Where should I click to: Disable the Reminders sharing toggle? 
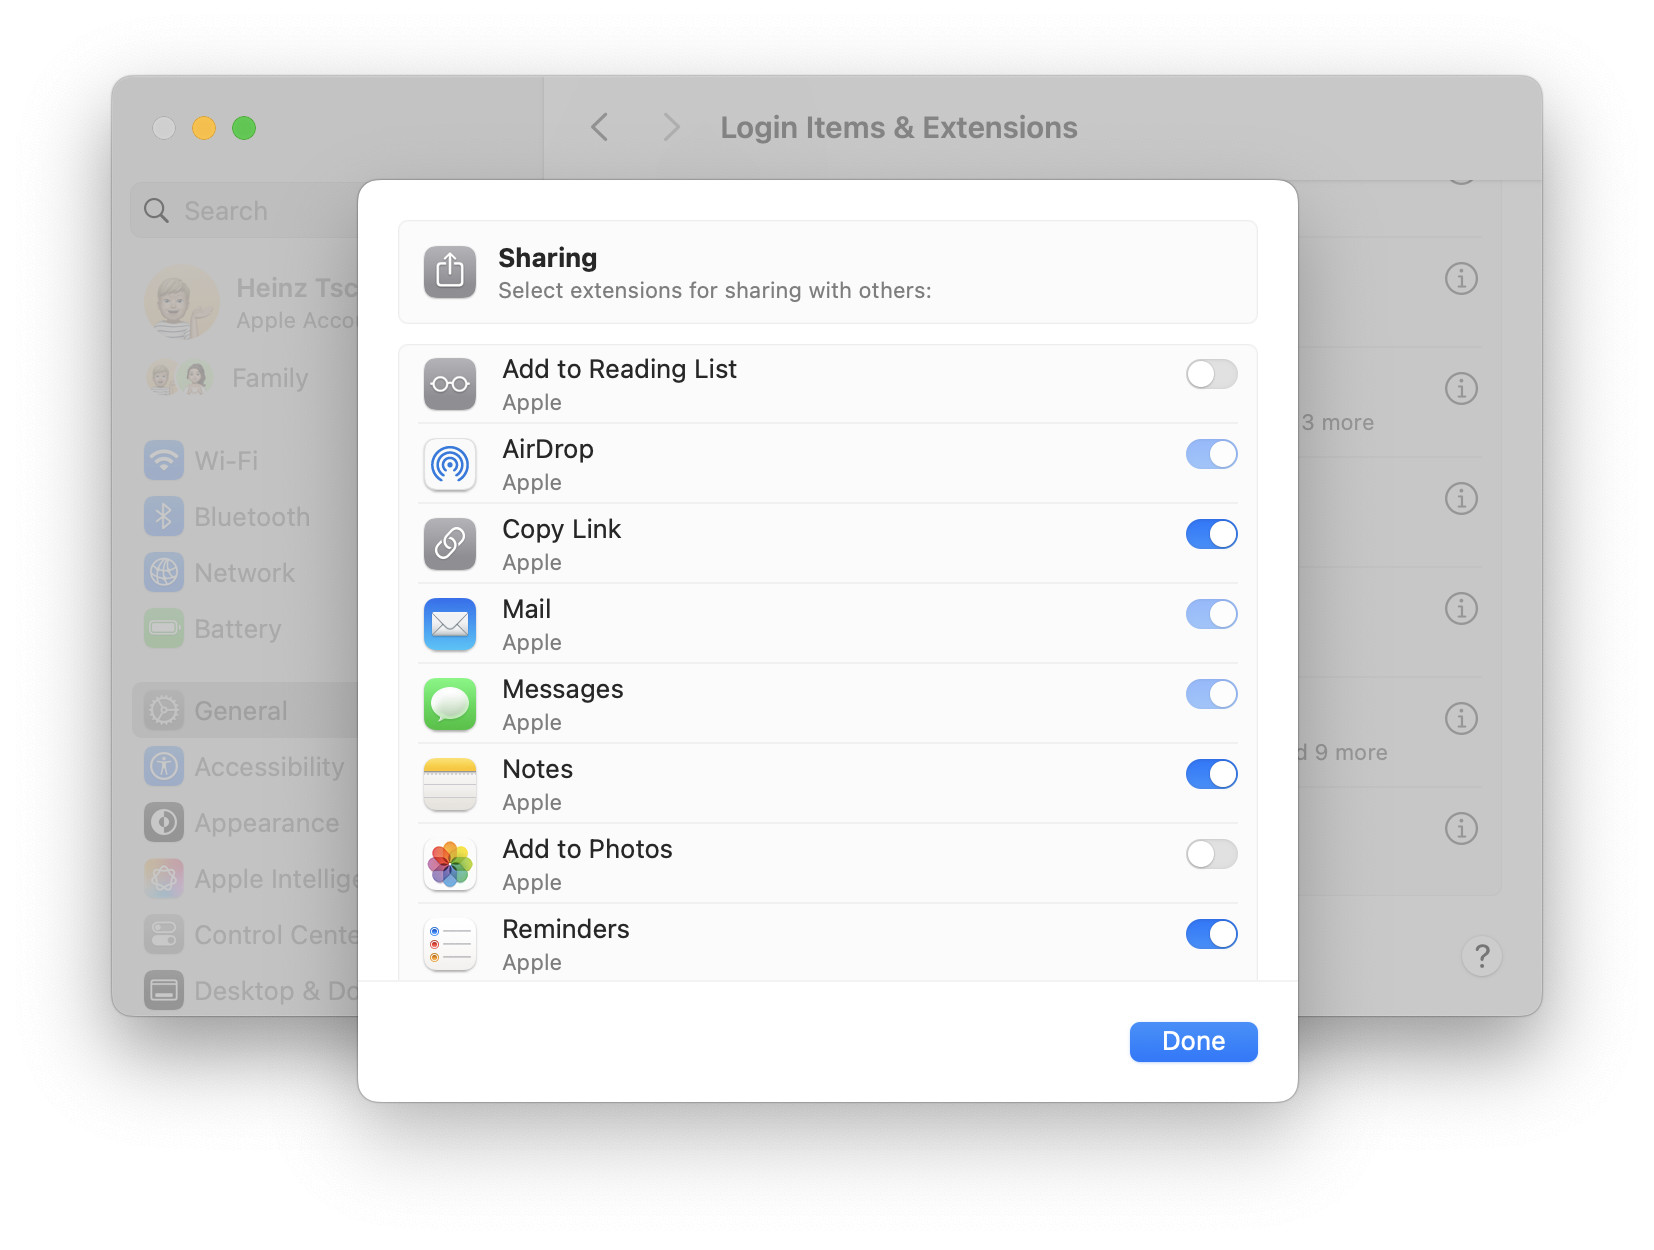(1211, 934)
